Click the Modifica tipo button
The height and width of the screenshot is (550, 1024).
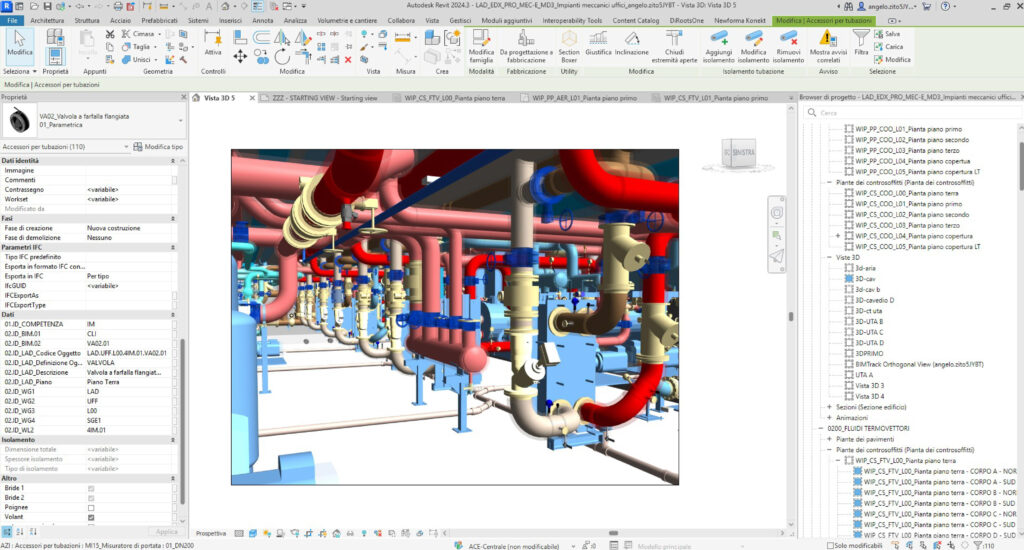[158, 147]
